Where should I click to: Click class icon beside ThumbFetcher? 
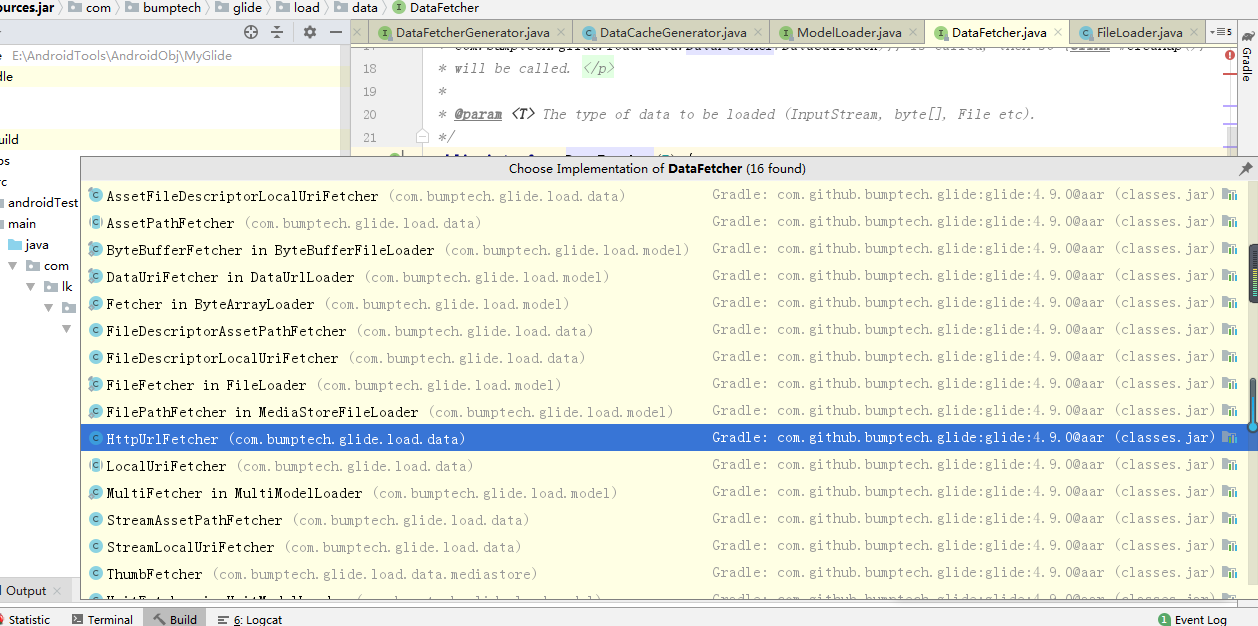[95, 574]
